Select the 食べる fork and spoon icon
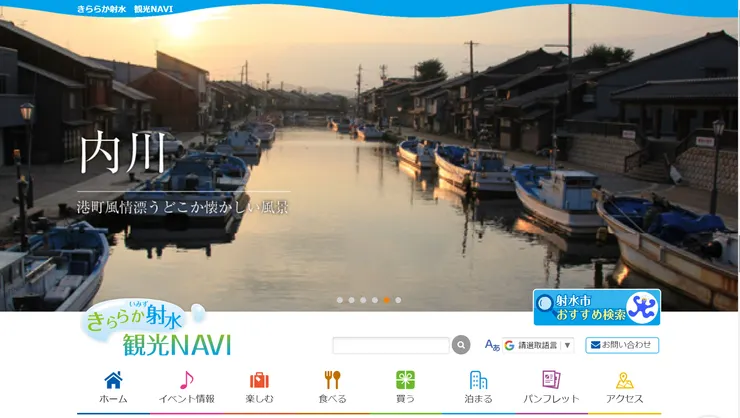The width and height of the screenshot is (740, 418). pyautogui.click(x=332, y=380)
